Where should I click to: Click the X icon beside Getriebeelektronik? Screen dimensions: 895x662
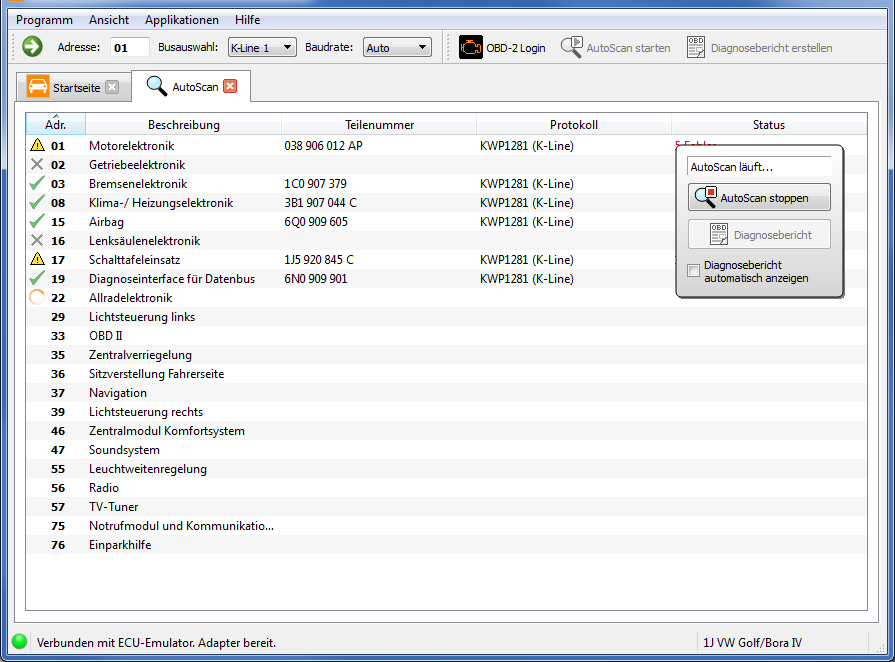38,165
